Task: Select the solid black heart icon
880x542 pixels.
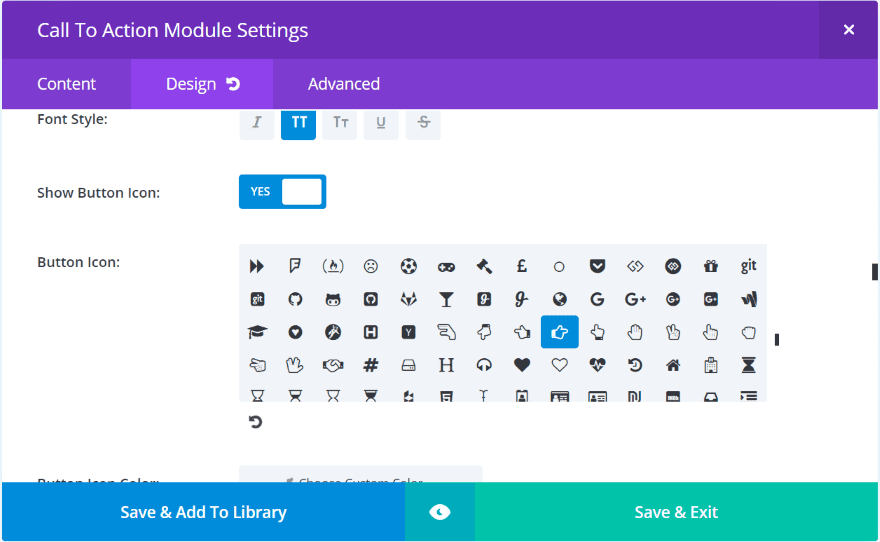Action: [x=521, y=365]
